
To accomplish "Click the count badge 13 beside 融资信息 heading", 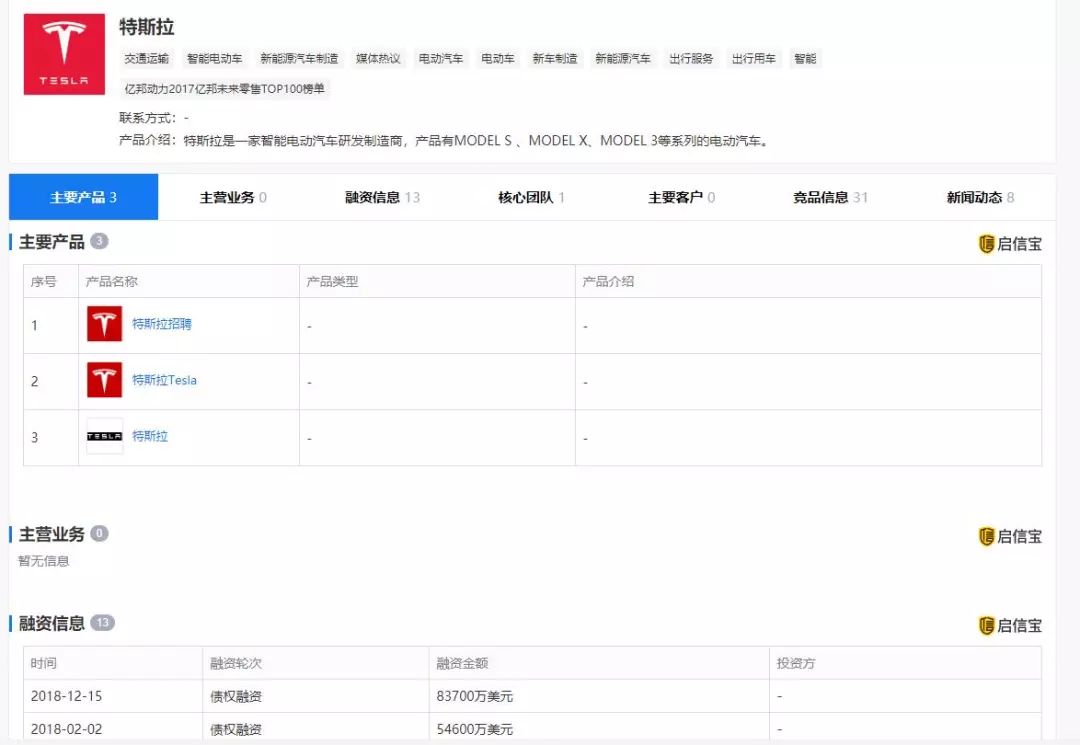I will (x=103, y=622).
